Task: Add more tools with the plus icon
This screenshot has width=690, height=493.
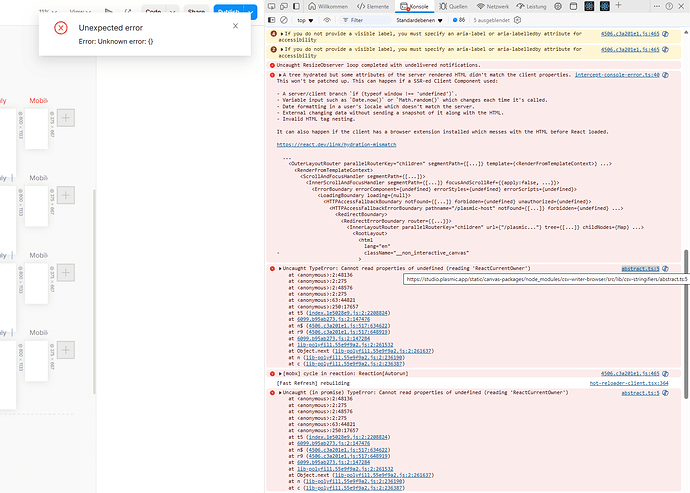Action: pyautogui.click(x=618, y=6)
